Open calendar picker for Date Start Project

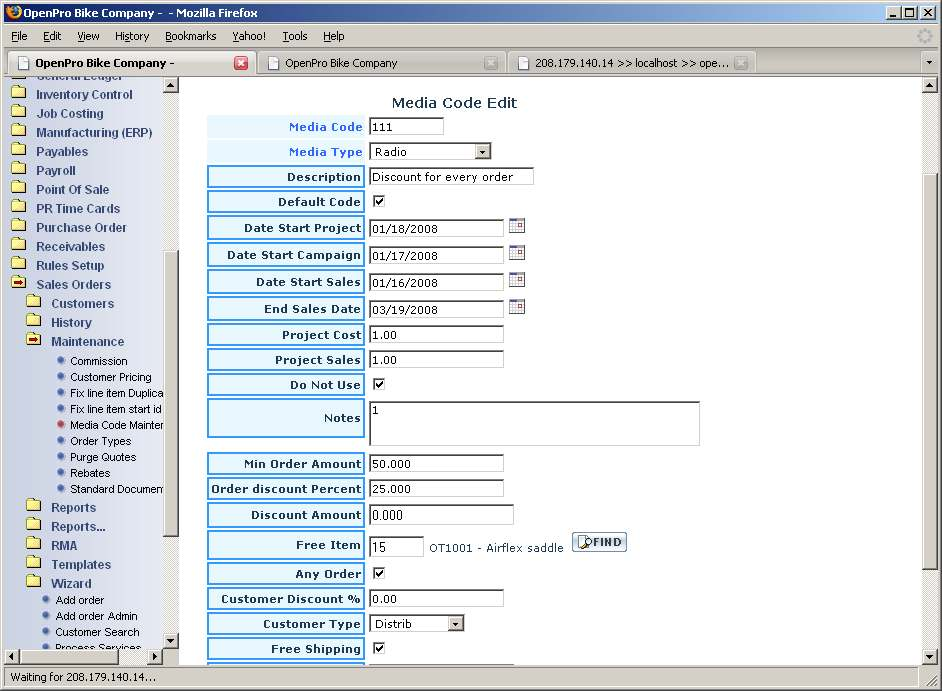tap(517, 226)
